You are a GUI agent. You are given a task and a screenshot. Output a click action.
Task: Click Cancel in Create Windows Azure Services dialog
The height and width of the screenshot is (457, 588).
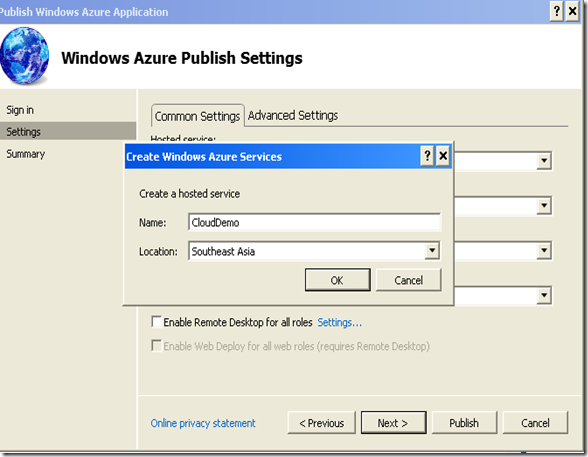coord(408,280)
